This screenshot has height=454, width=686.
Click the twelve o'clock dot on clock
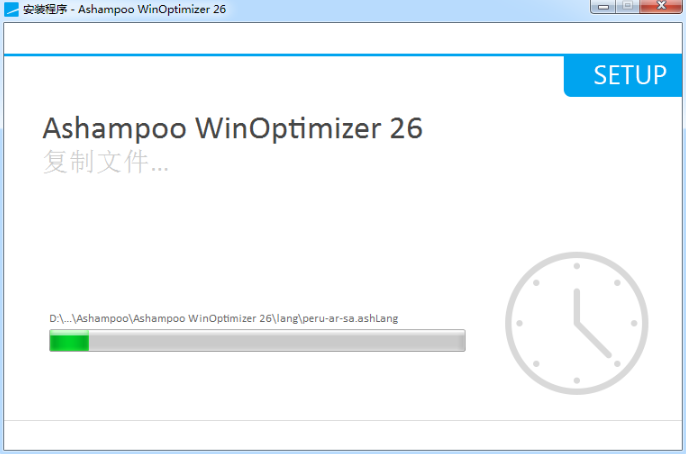point(577,266)
